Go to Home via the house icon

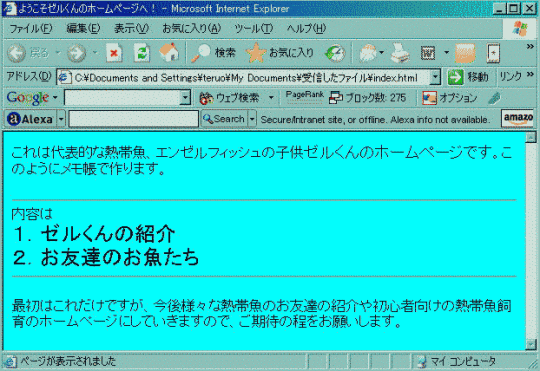point(169,52)
